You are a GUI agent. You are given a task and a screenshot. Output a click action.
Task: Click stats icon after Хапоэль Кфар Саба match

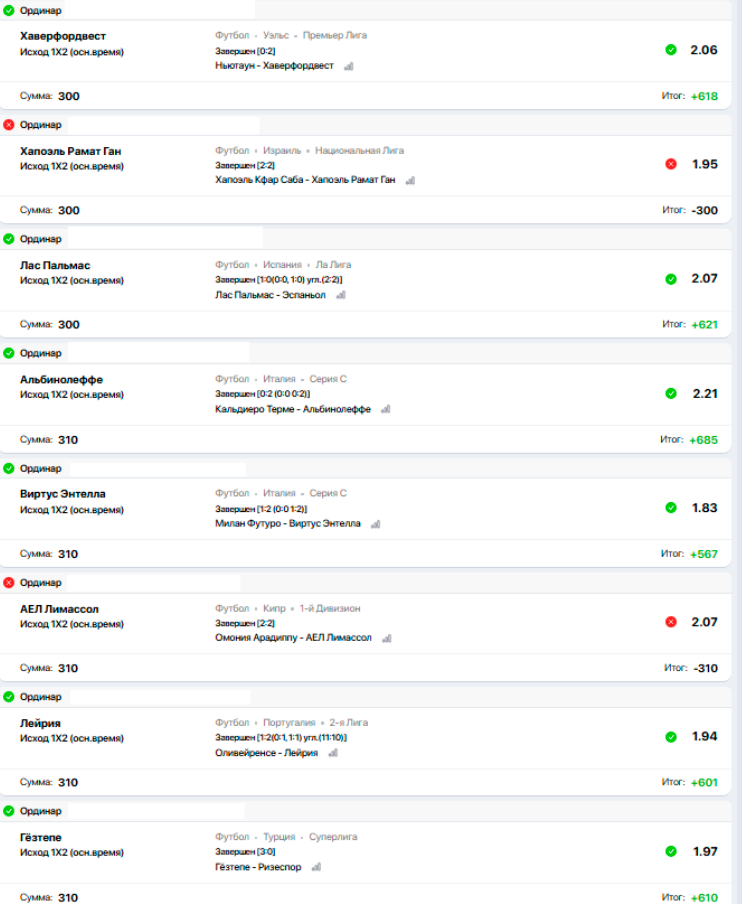pos(410,181)
